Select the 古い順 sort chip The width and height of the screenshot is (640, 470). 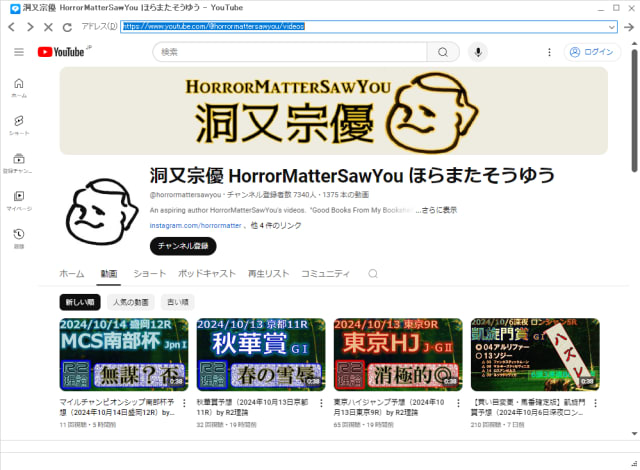[x=178, y=302]
